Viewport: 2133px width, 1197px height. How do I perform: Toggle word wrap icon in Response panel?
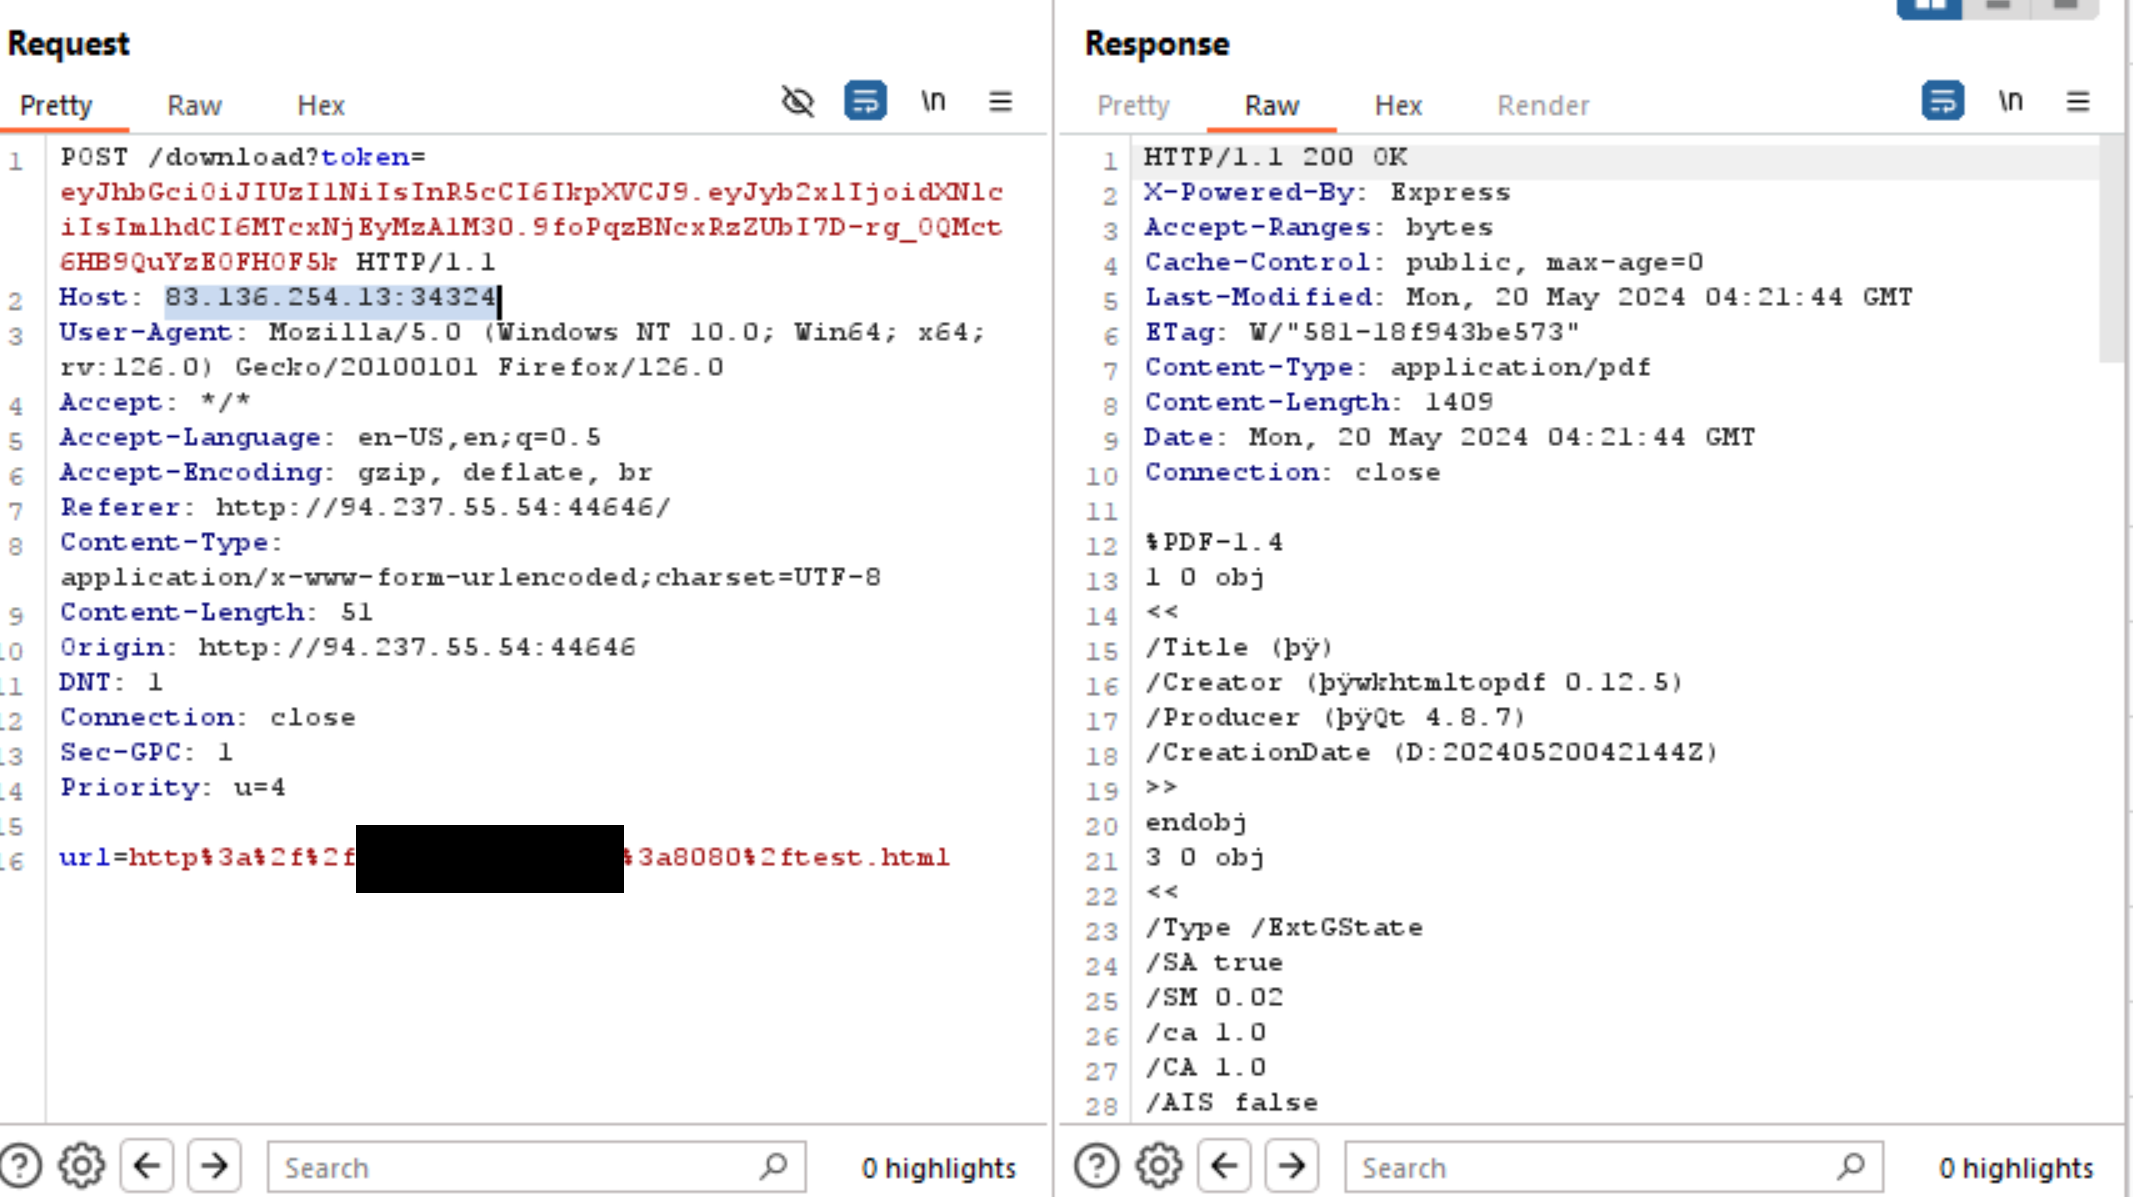(x=1941, y=102)
